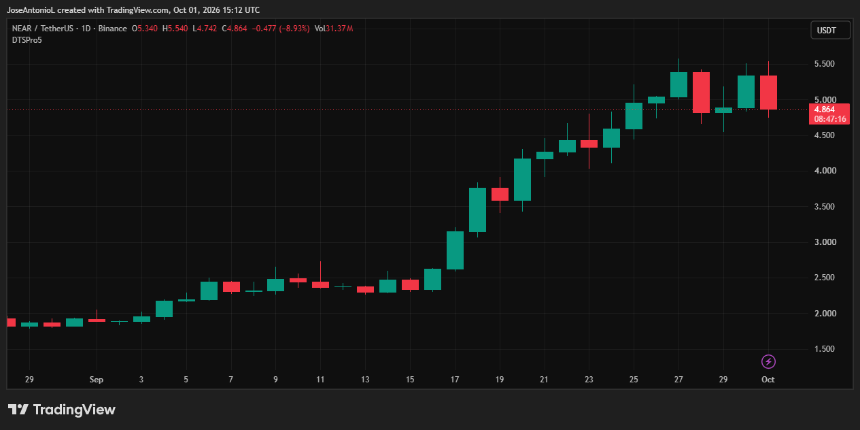Viewport: 860px width, 430px height.
Task: Click the high value H5.540
Action: (x=176, y=29)
